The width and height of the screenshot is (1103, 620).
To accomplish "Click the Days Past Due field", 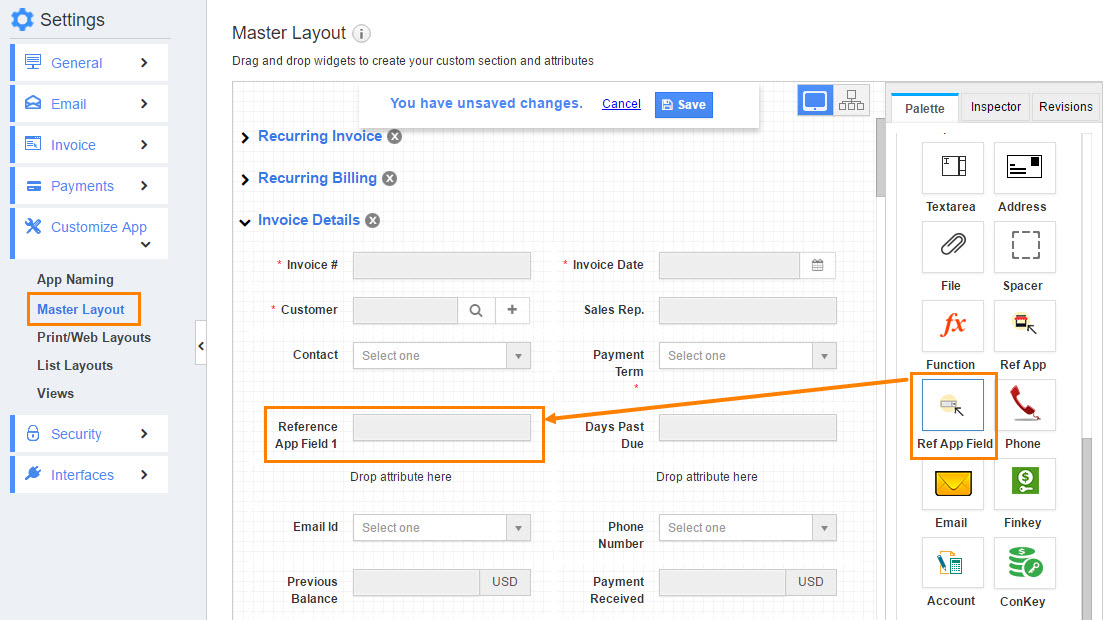I will [748, 427].
